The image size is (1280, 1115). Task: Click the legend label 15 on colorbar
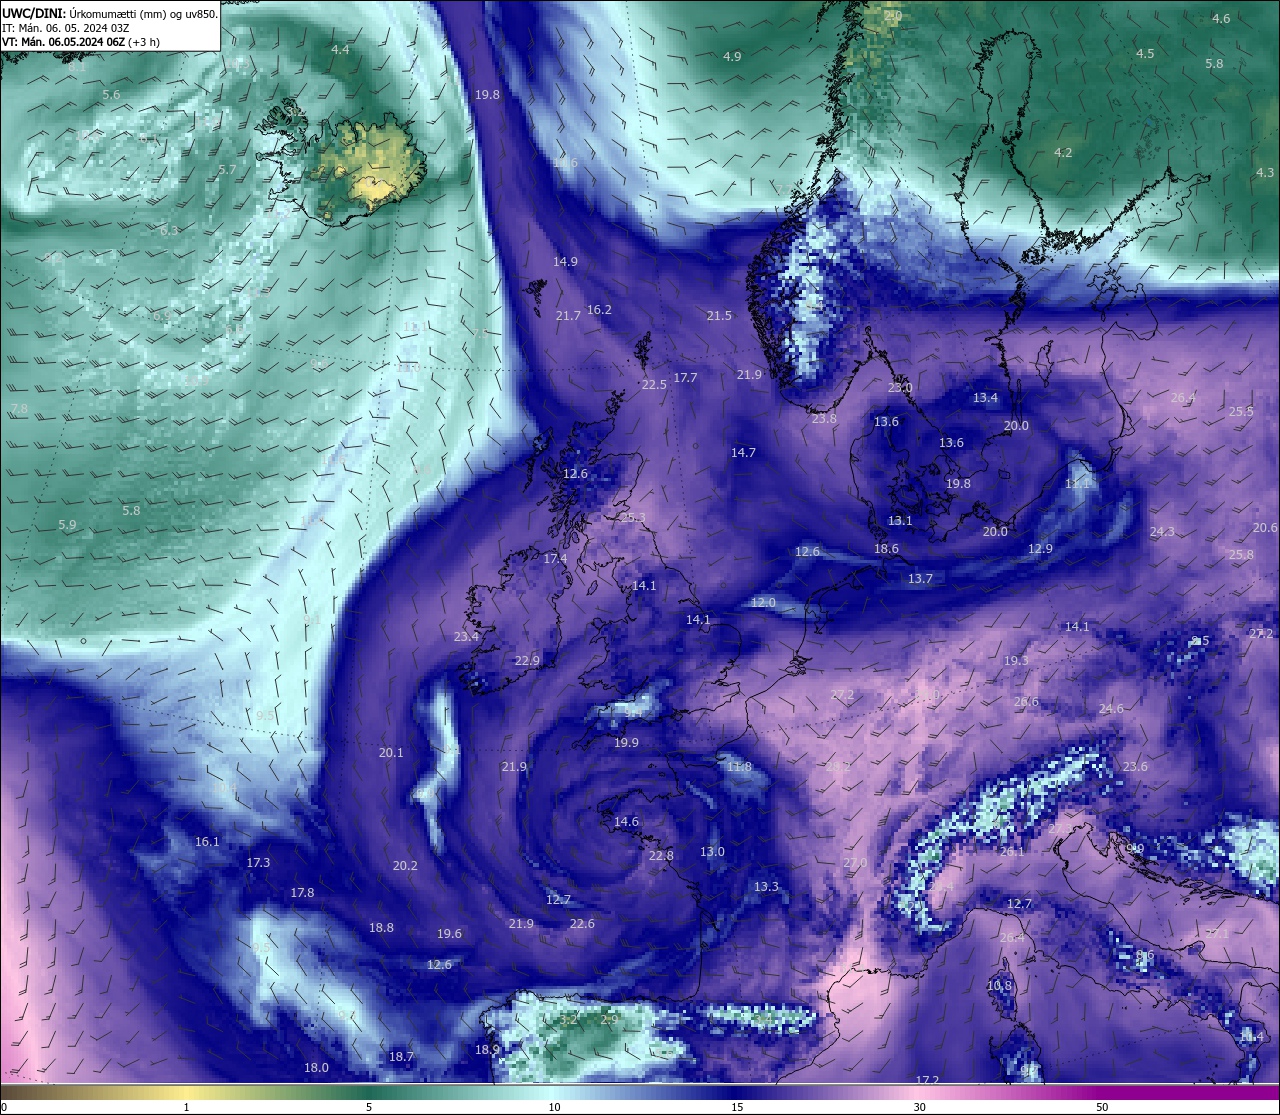[x=737, y=1107]
